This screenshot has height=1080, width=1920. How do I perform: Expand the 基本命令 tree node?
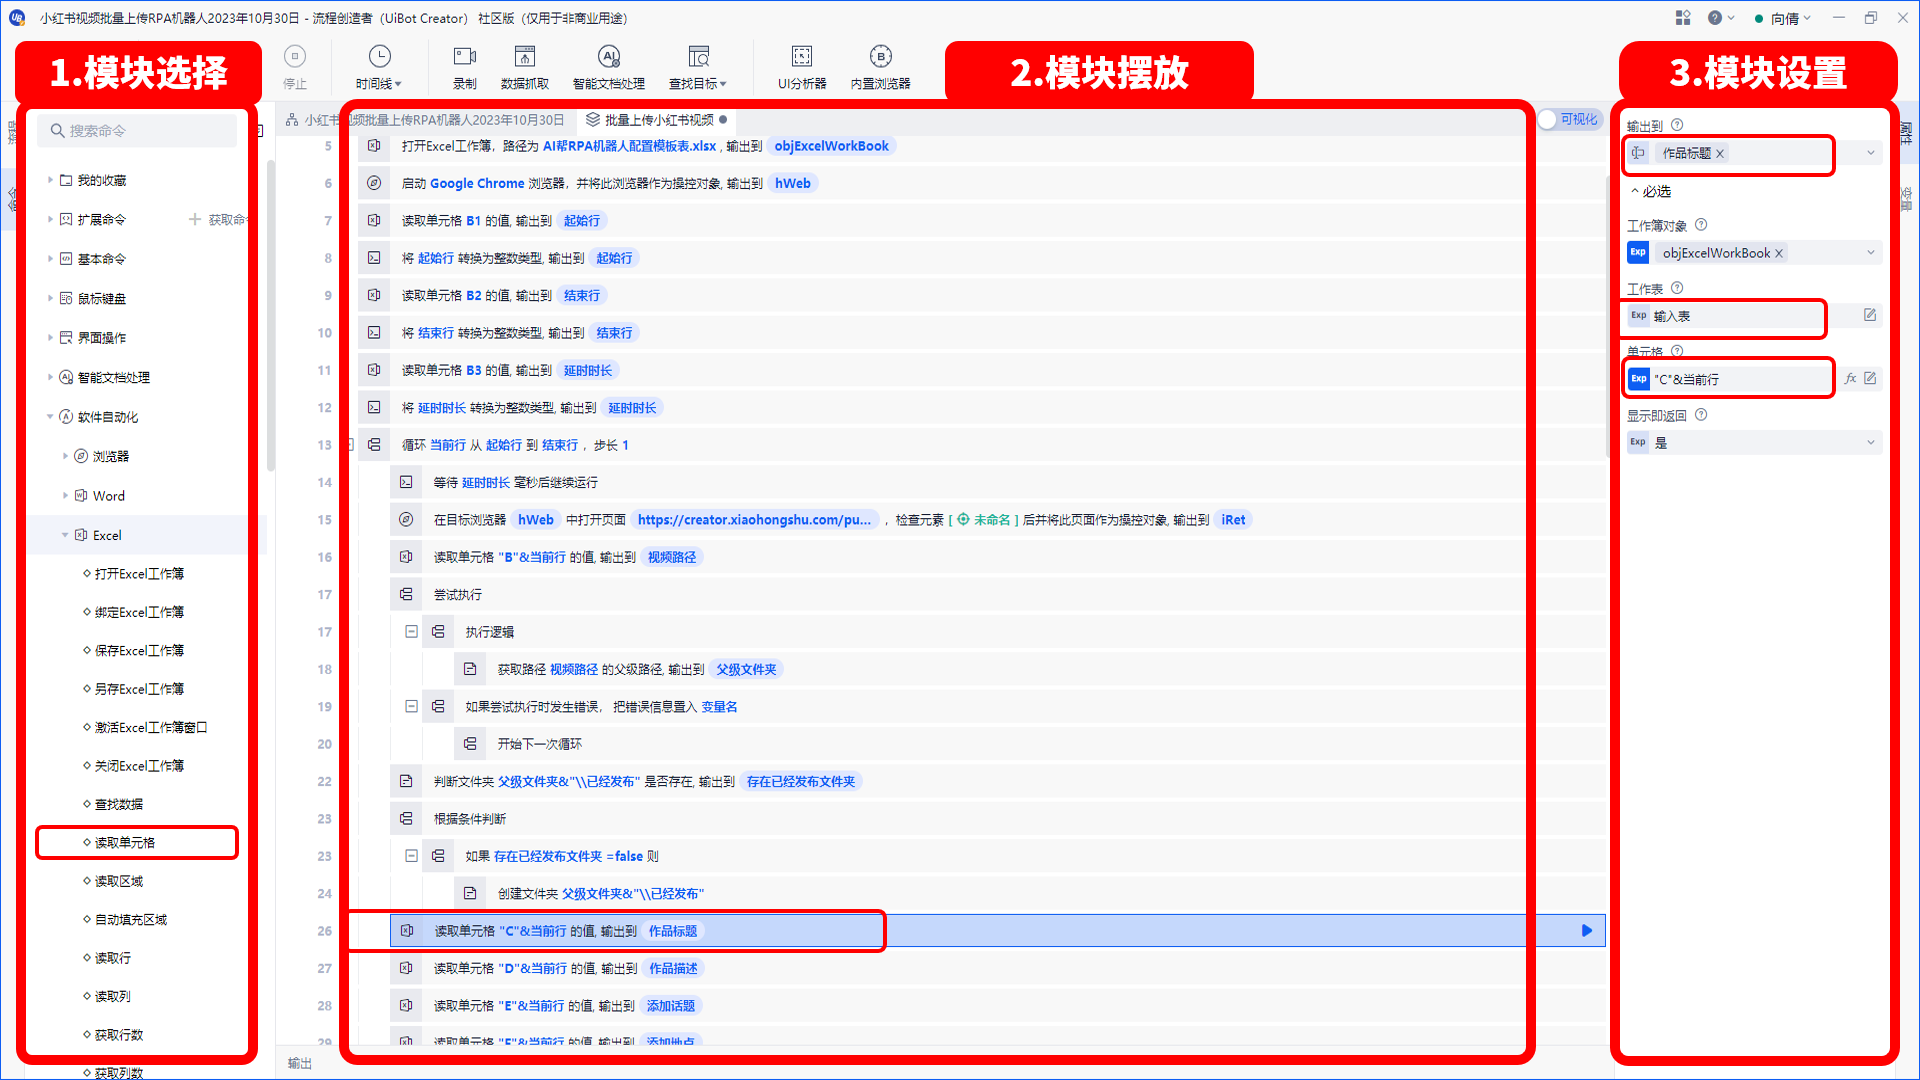(x=50, y=259)
